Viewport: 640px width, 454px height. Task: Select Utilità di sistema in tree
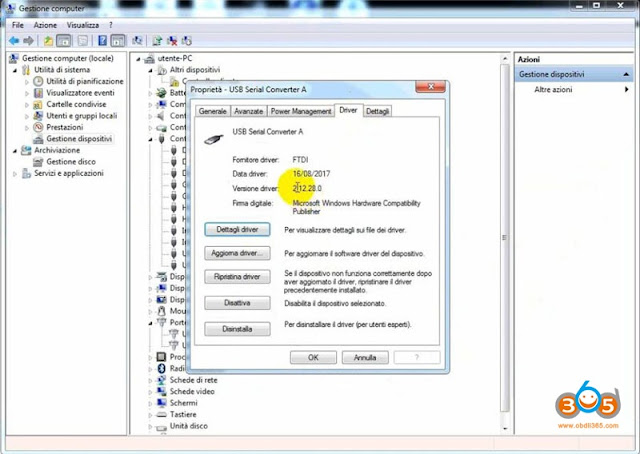pyautogui.click(x=62, y=70)
